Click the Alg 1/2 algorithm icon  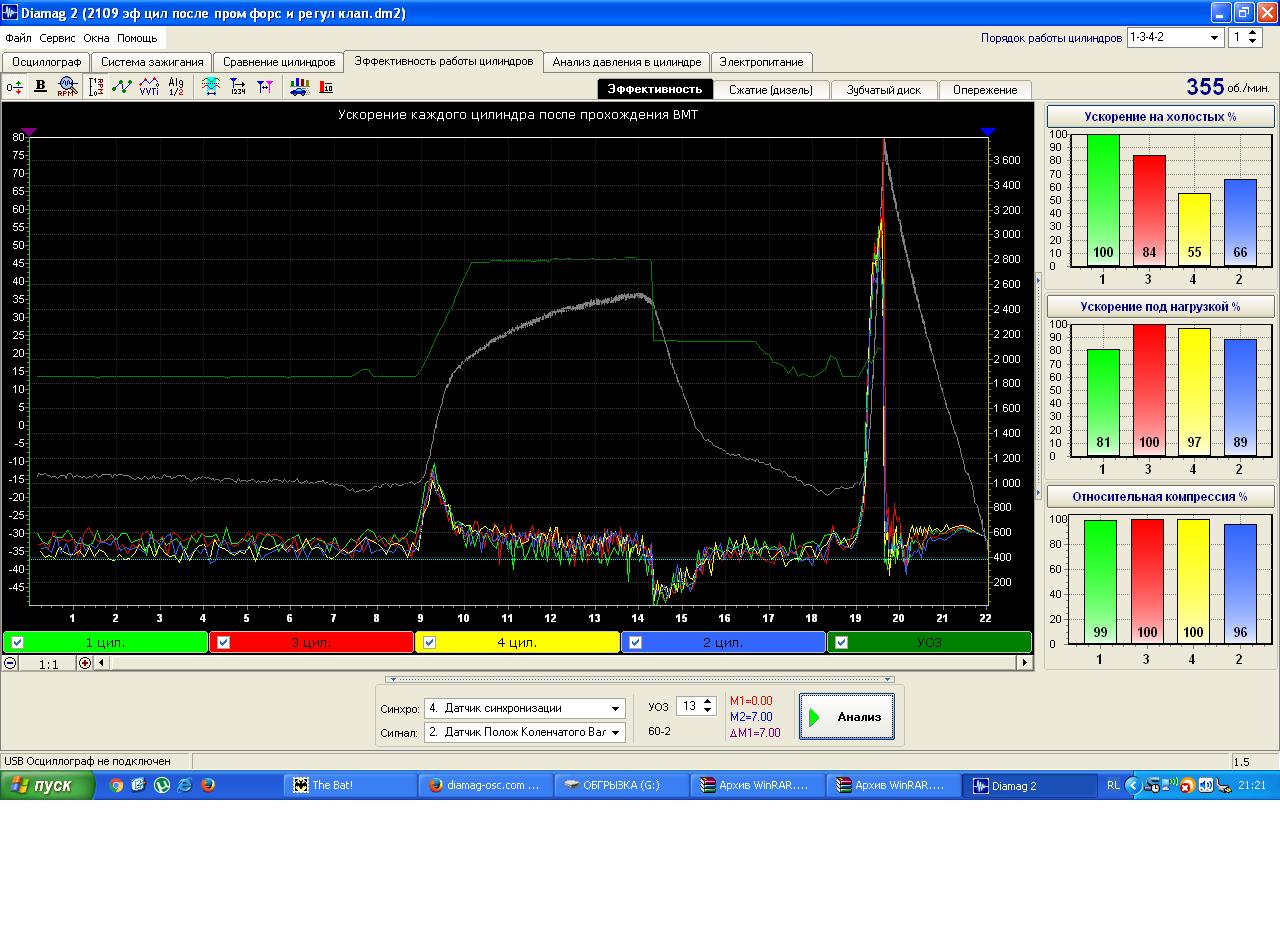[x=176, y=87]
